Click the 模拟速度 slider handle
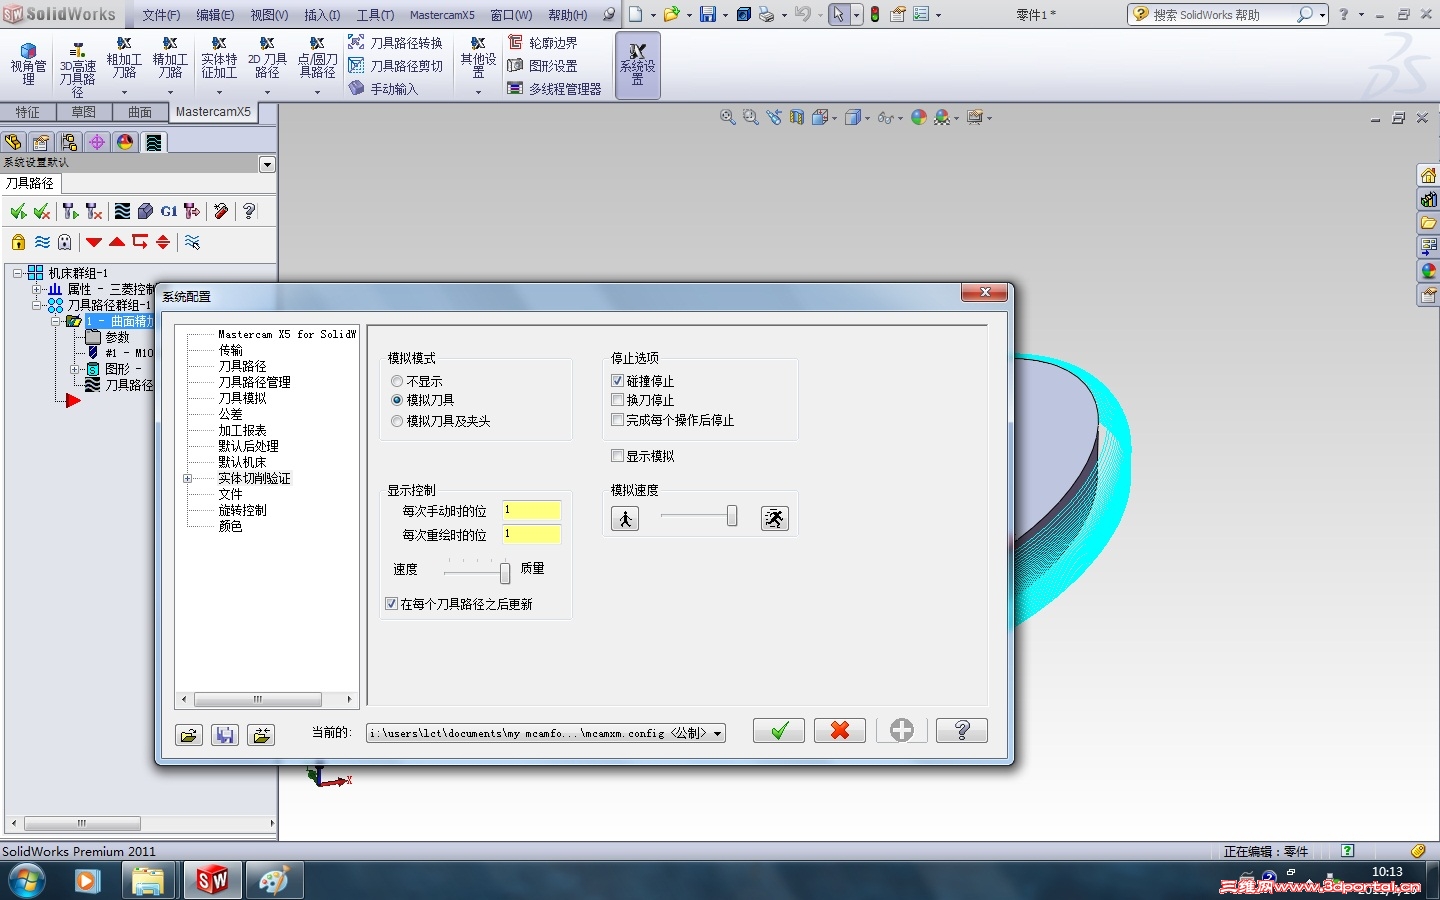The width and height of the screenshot is (1440, 900). 732,516
